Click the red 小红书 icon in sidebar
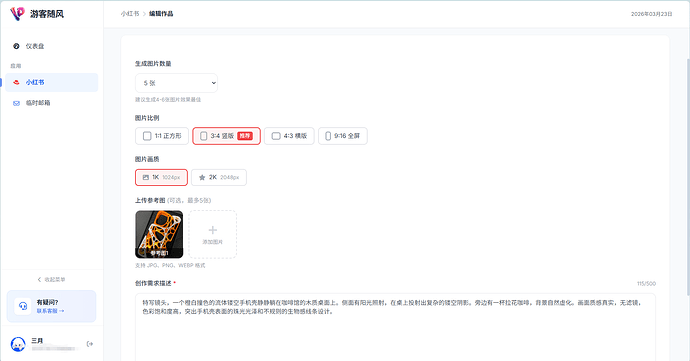Screen dimensions: 690x361 click(x=16, y=82)
